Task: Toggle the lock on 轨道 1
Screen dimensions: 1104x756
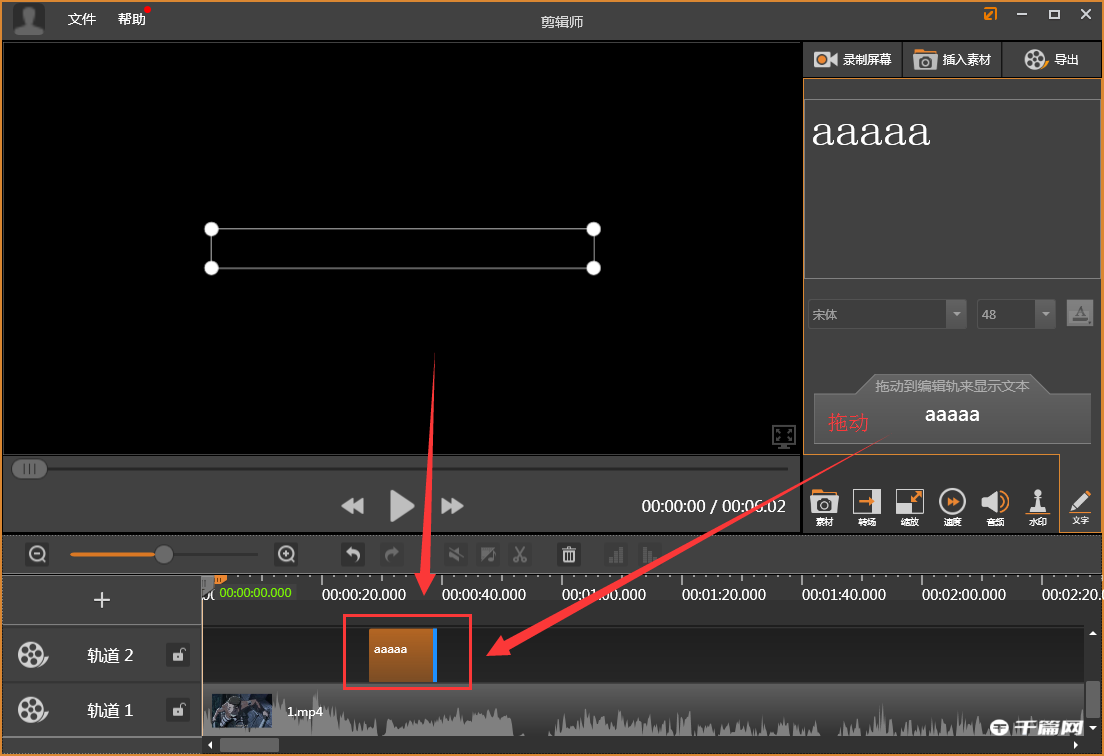Action: pos(178,710)
